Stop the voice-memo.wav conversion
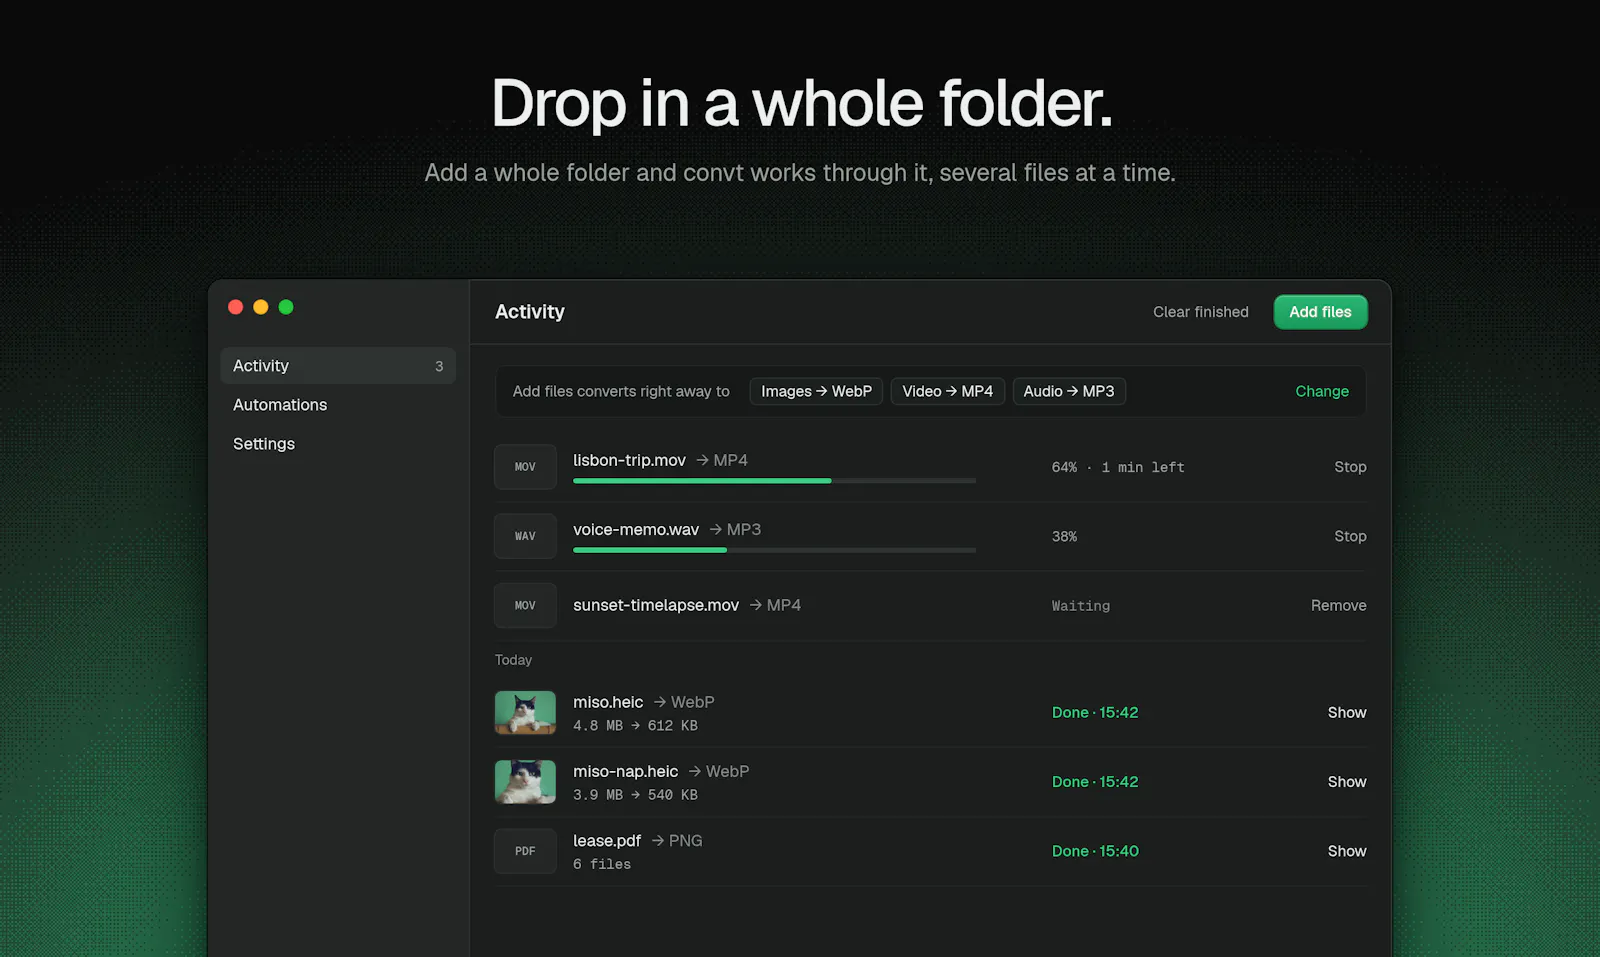This screenshot has width=1600, height=957. (1350, 536)
